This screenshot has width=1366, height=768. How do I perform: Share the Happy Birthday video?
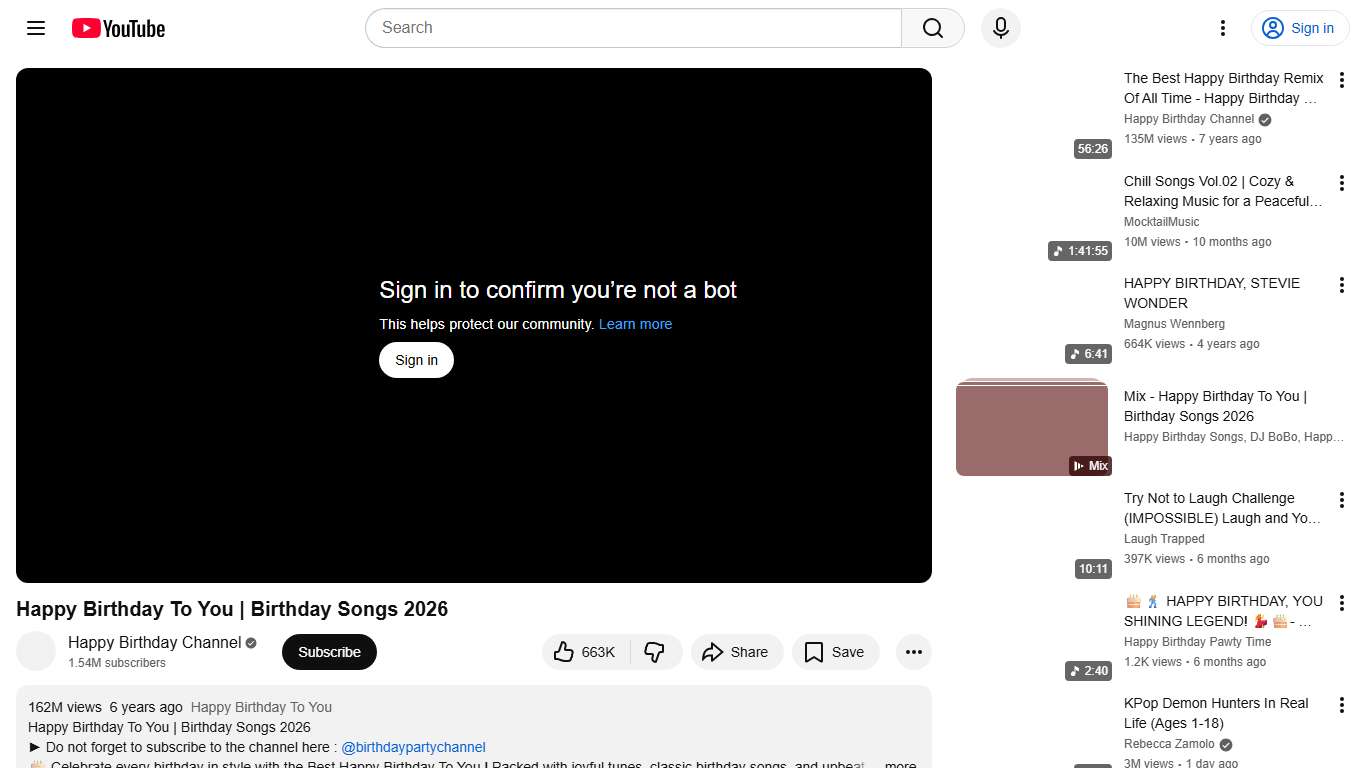tap(735, 652)
